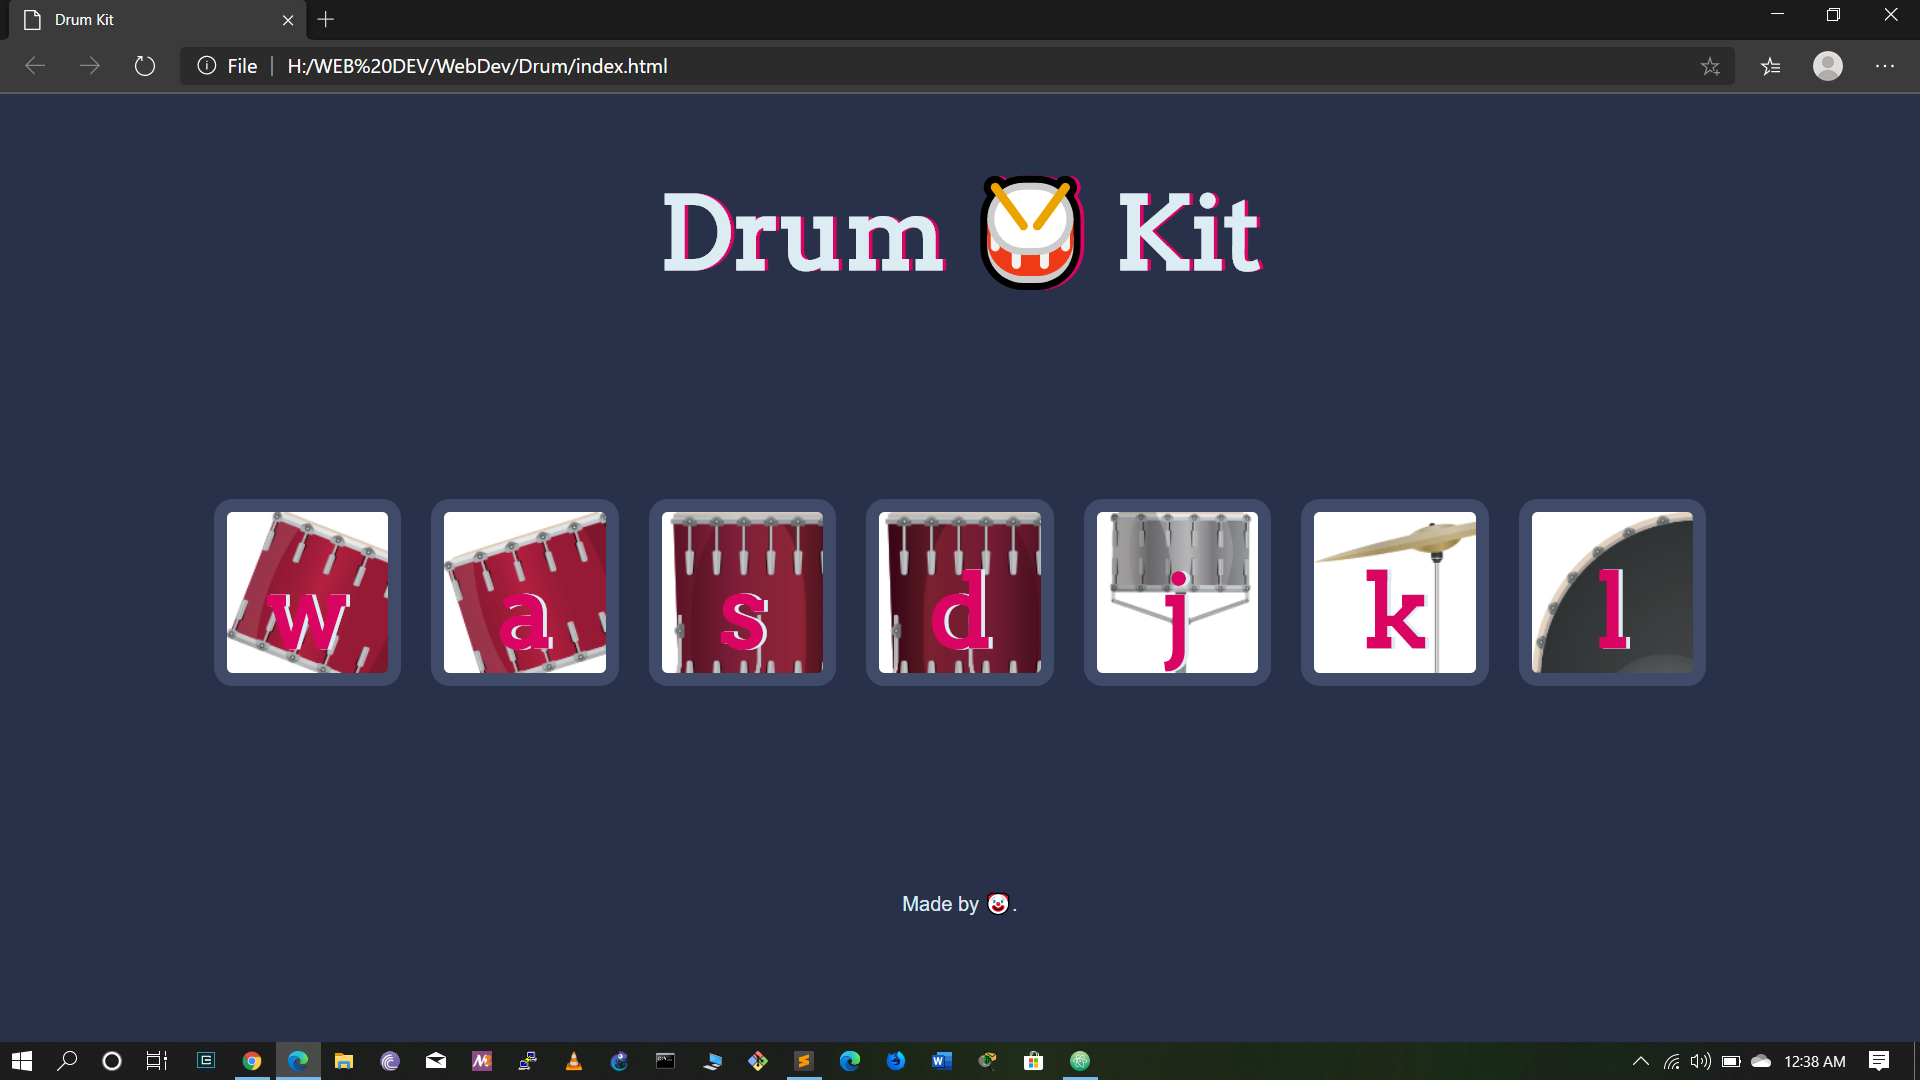1920x1080 pixels.
Task: Show hidden system tray icons
Action: point(1641,1061)
